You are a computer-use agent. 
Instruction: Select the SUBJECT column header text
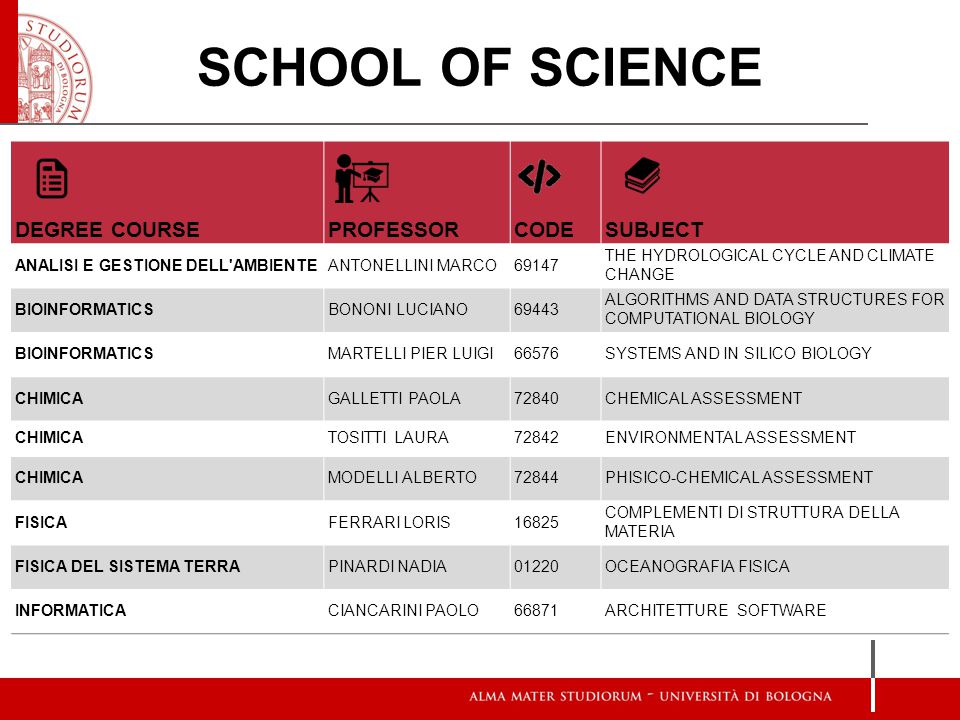click(654, 230)
